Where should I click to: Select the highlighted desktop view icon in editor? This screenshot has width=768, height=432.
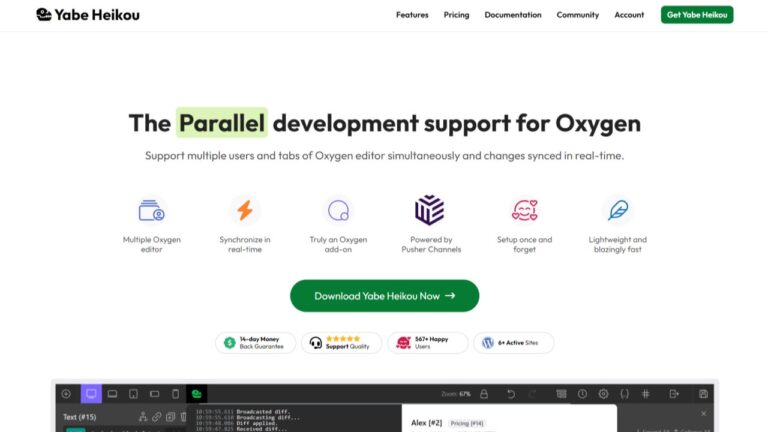(x=91, y=394)
